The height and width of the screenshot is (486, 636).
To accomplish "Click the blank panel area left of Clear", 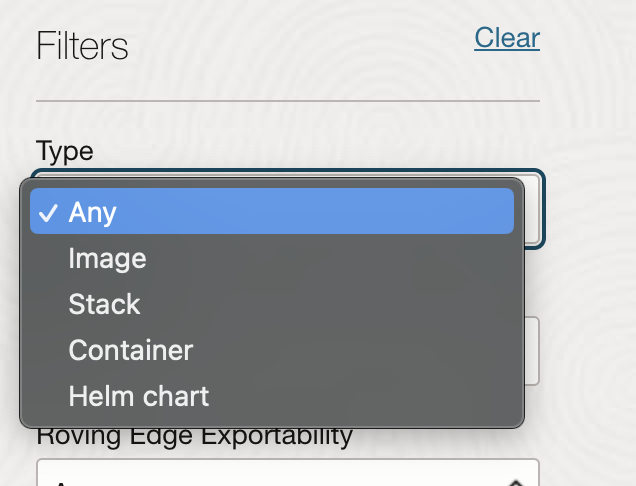I will pyautogui.click(x=300, y=45).
